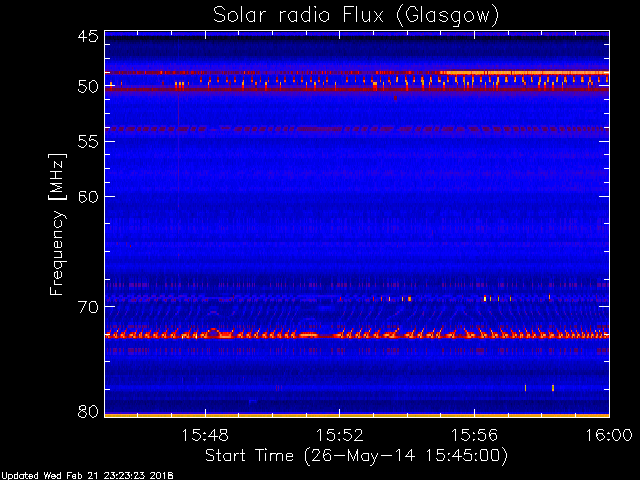Viewport: 640px width, 480px height.
Task: Select the 45 frequency tick label
Action: tap(88, 36)
